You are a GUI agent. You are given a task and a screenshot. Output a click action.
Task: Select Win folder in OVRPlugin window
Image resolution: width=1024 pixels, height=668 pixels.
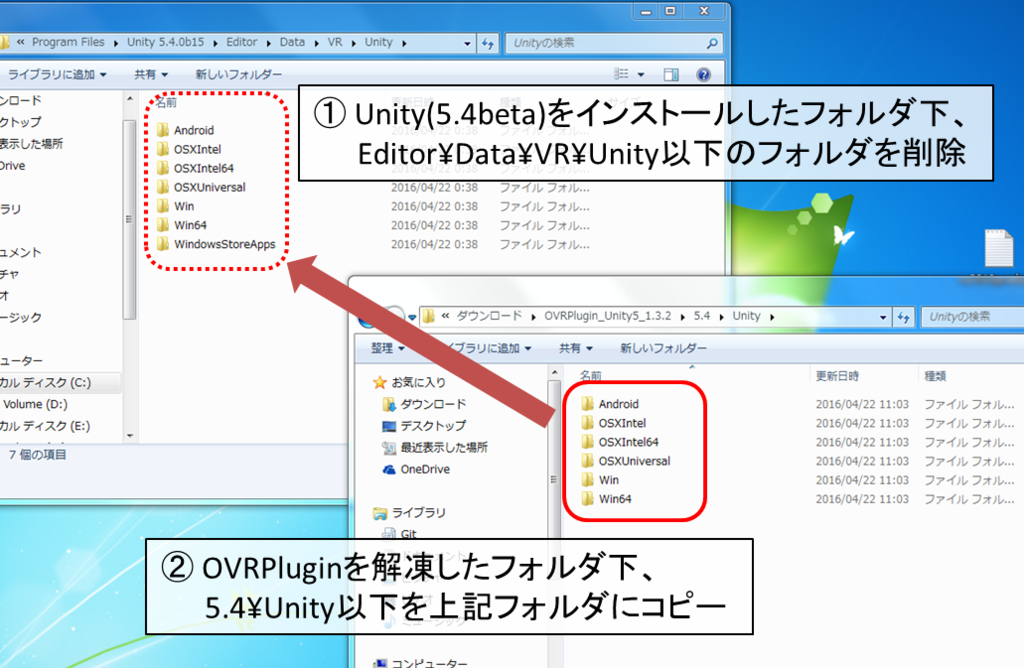(x=600, y=479)
